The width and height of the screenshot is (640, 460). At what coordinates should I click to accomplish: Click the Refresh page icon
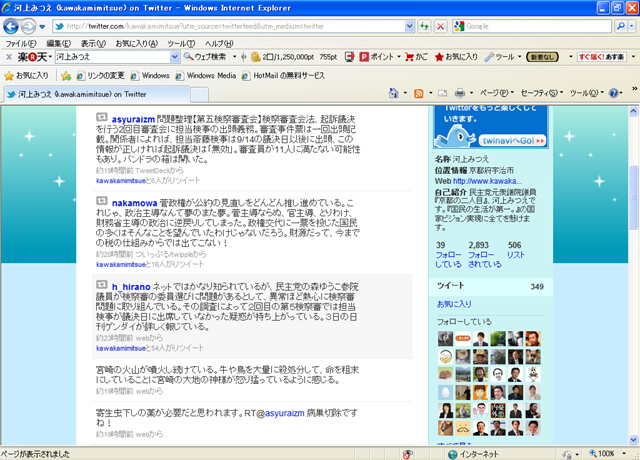pyautogui.click(x=424, y=26)
